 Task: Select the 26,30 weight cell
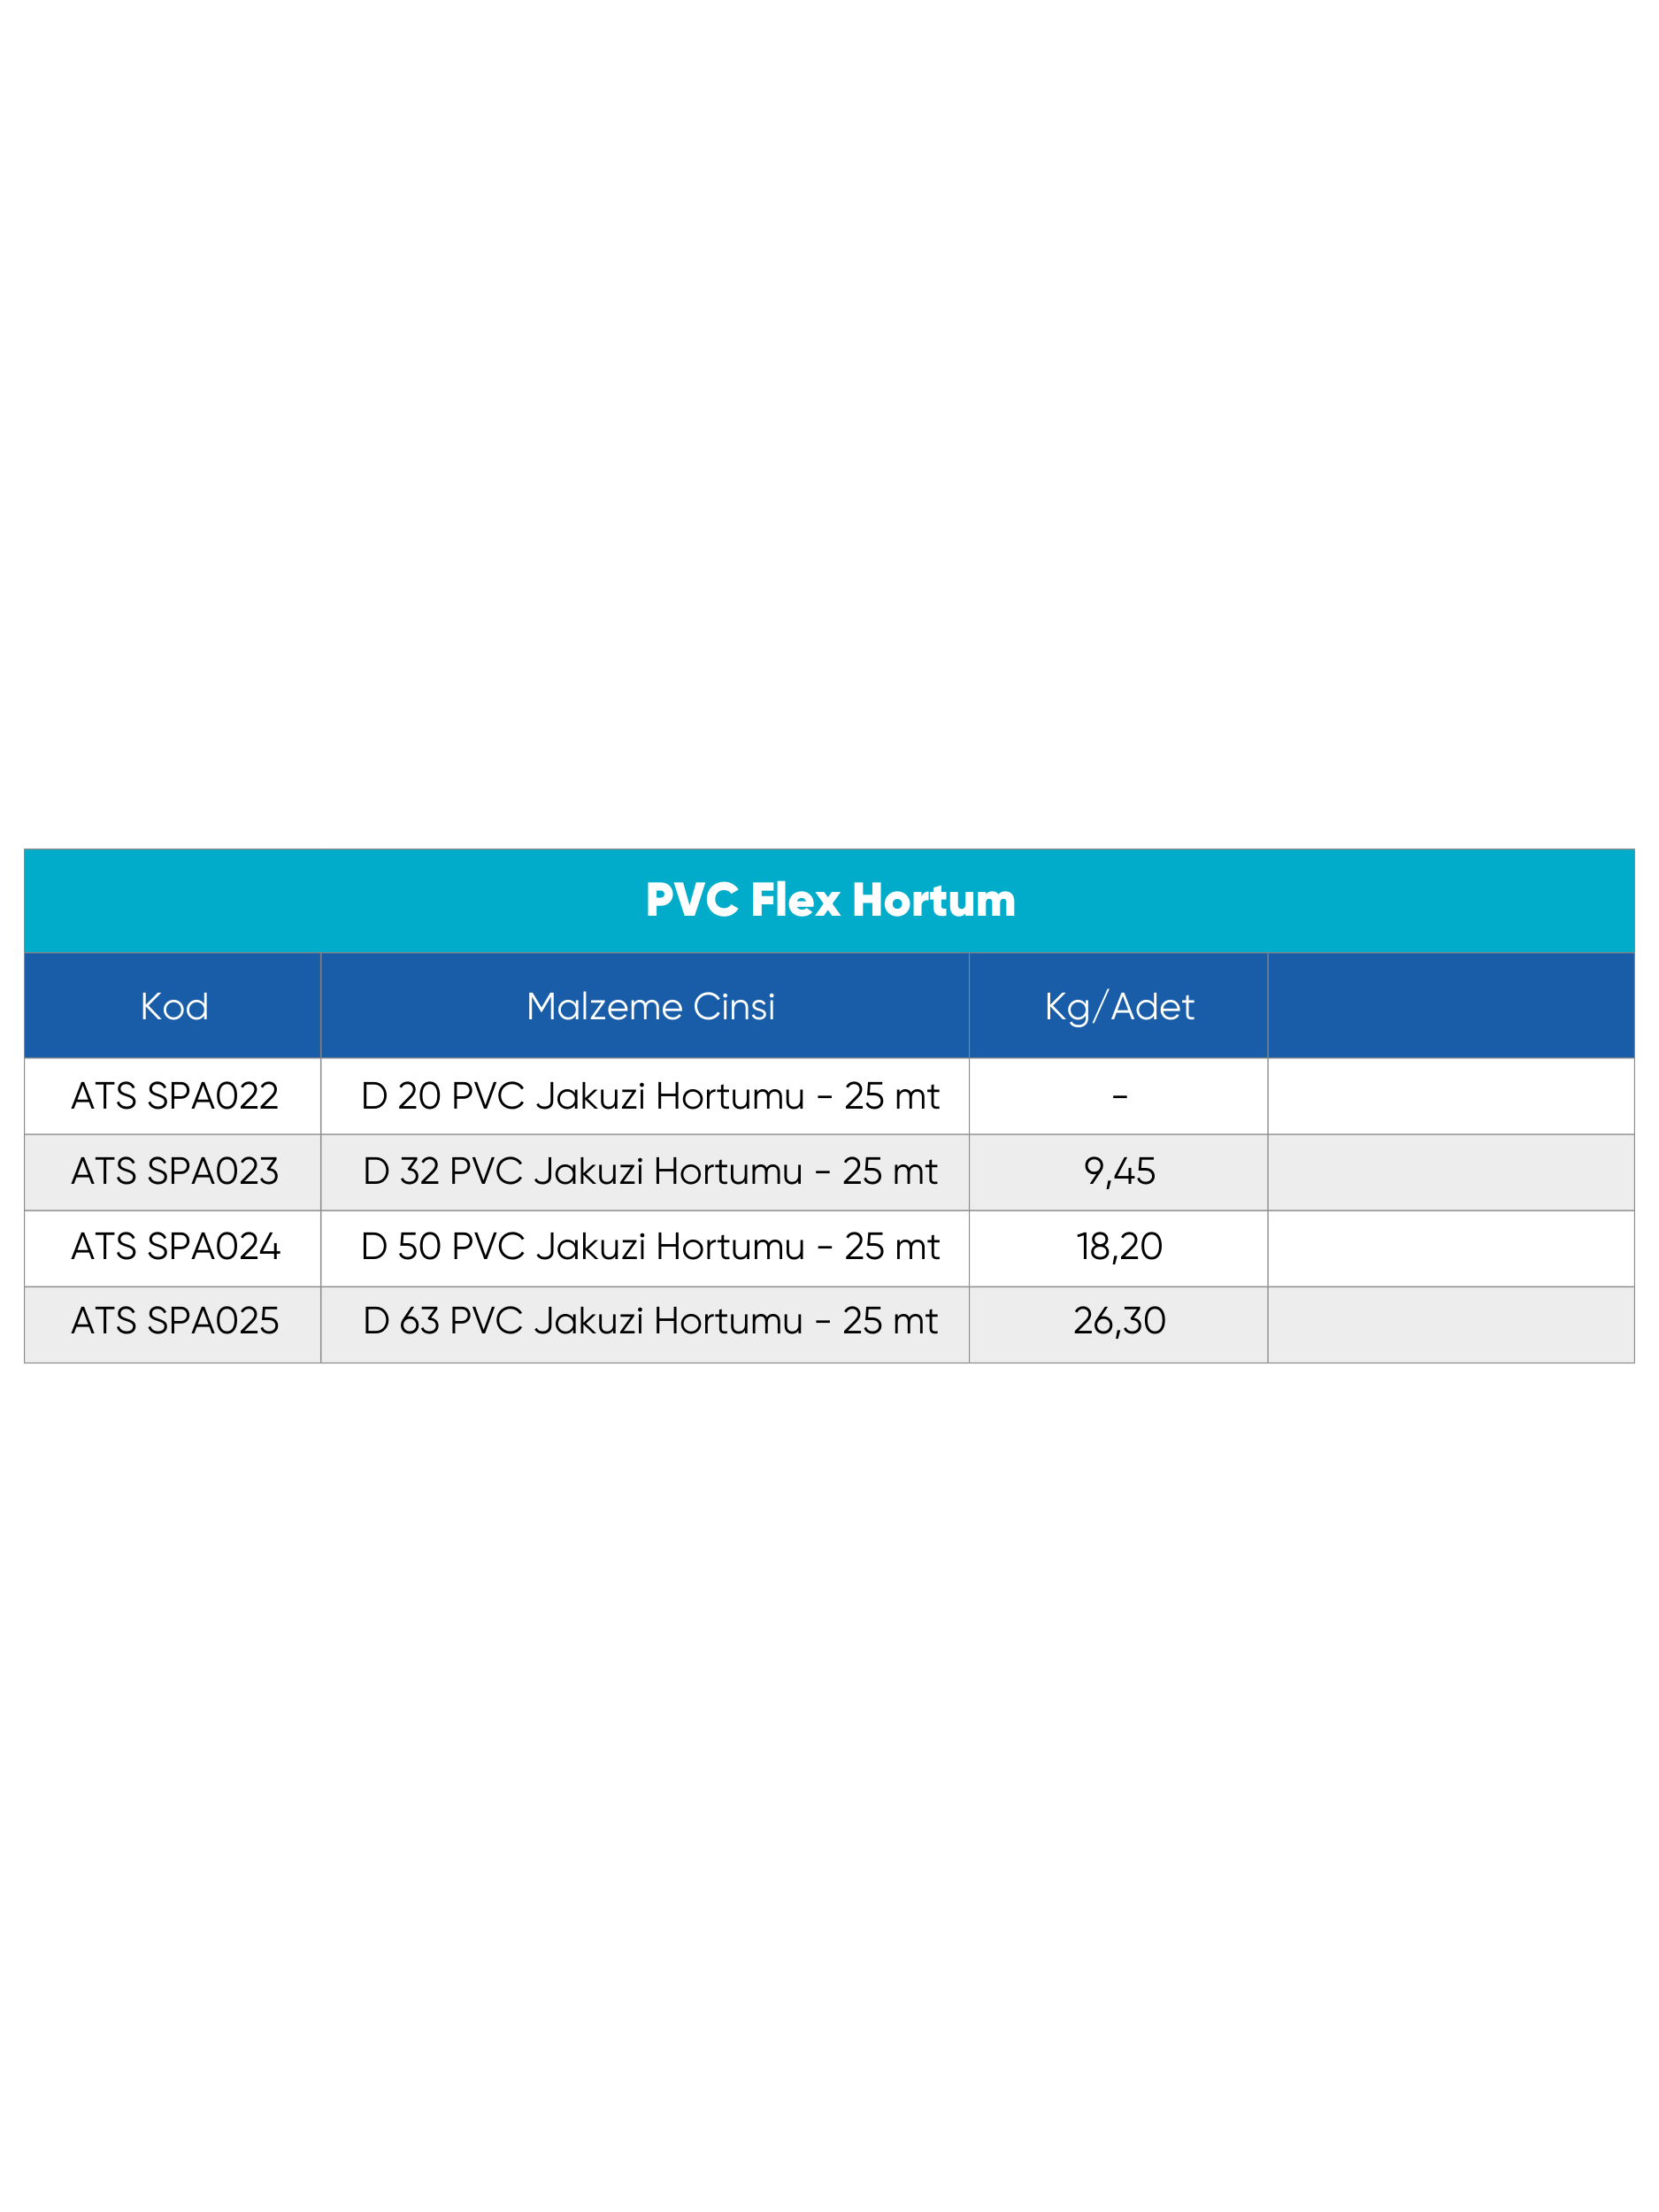tap(1119, 1321)
